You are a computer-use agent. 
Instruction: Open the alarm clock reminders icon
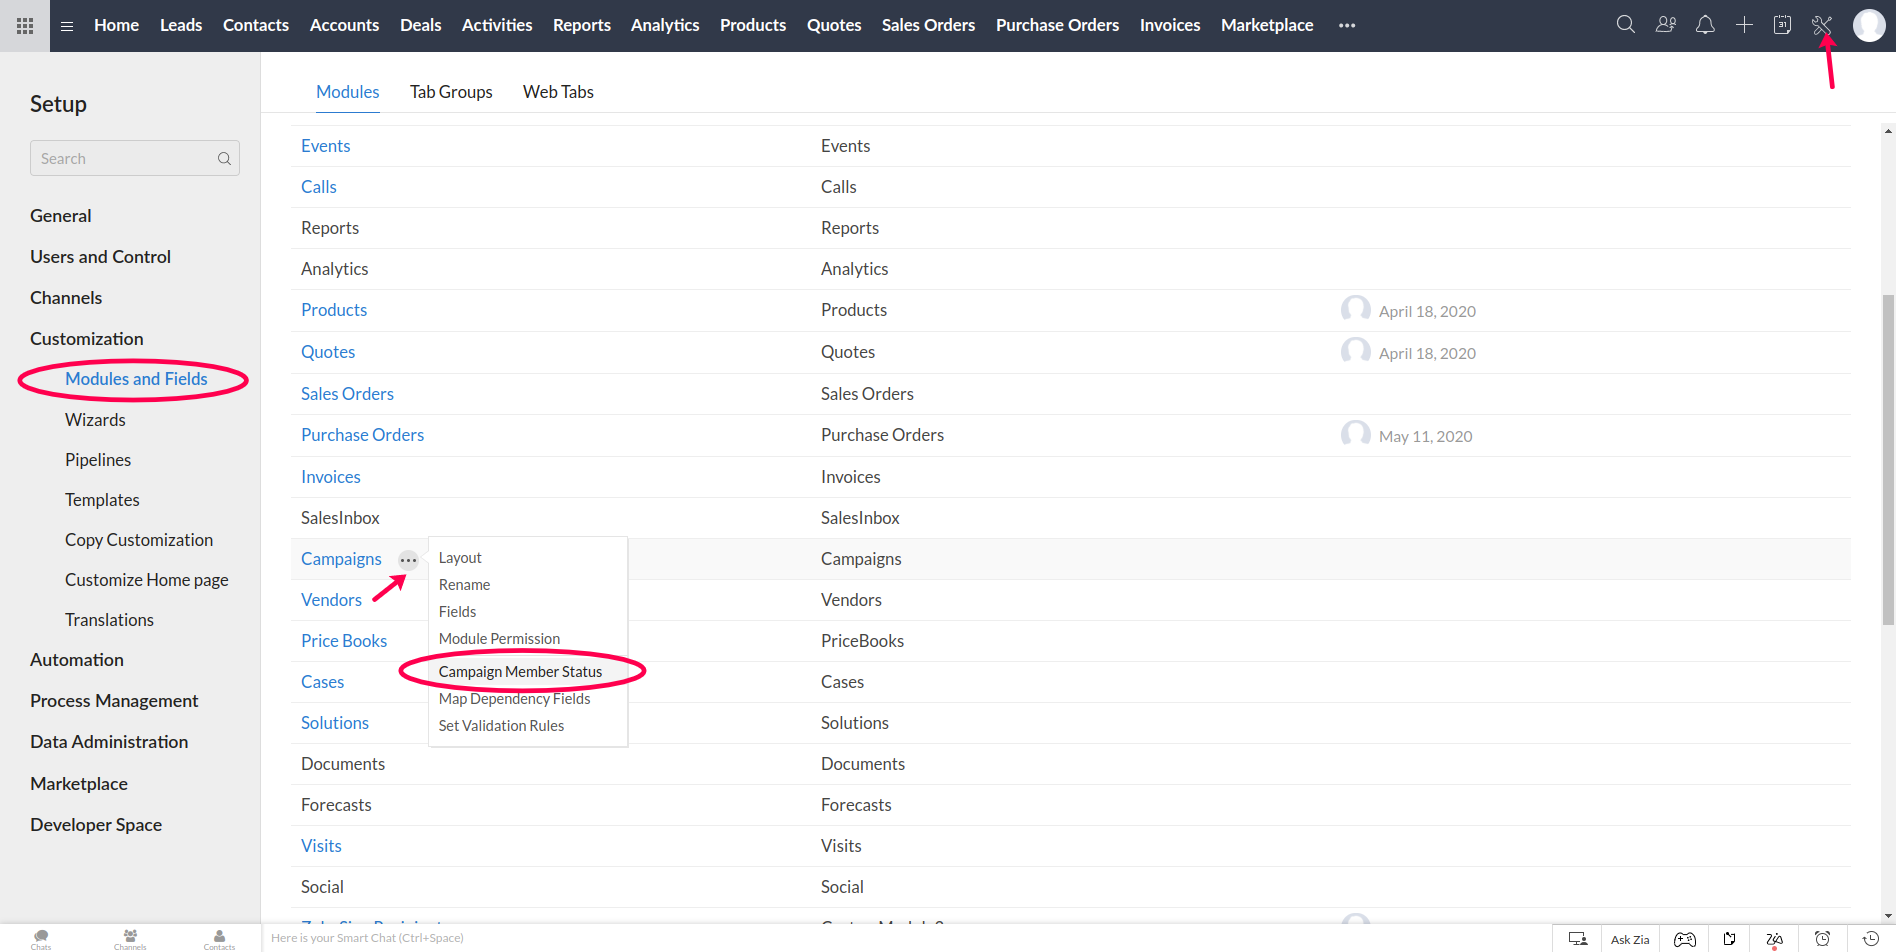click(1823, 939)
